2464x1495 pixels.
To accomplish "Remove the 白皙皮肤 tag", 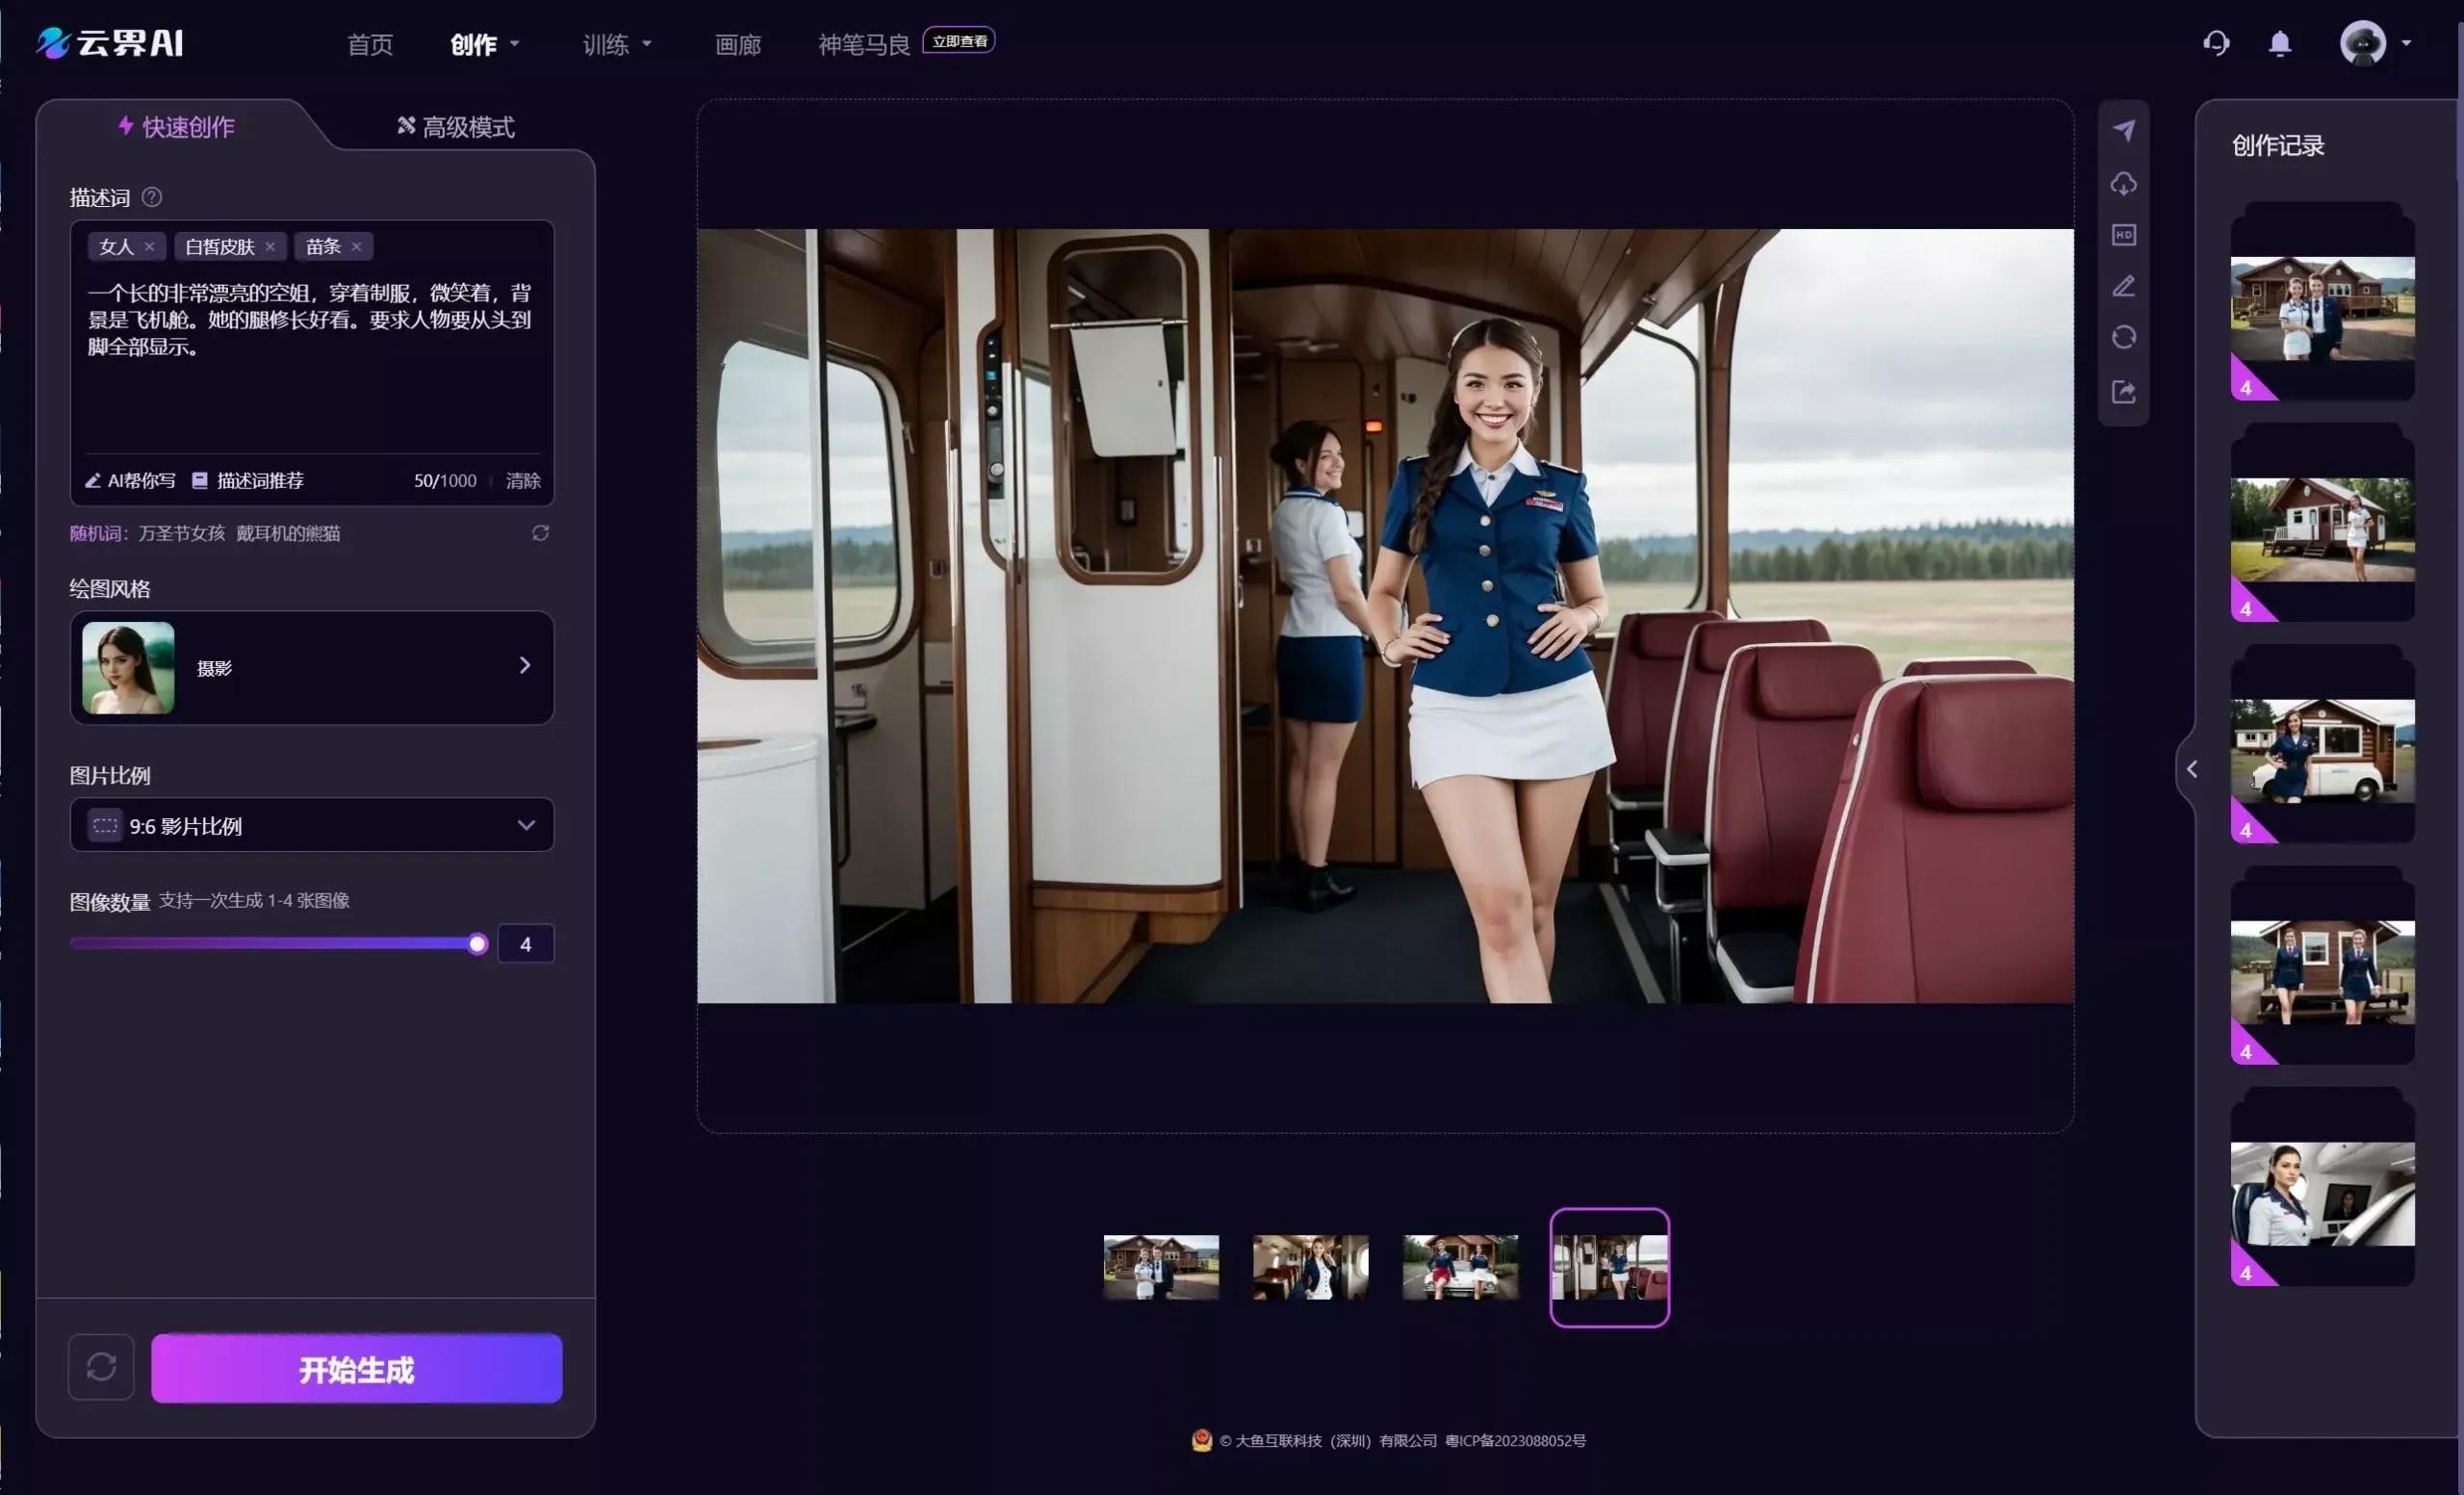I will (270, 247).
